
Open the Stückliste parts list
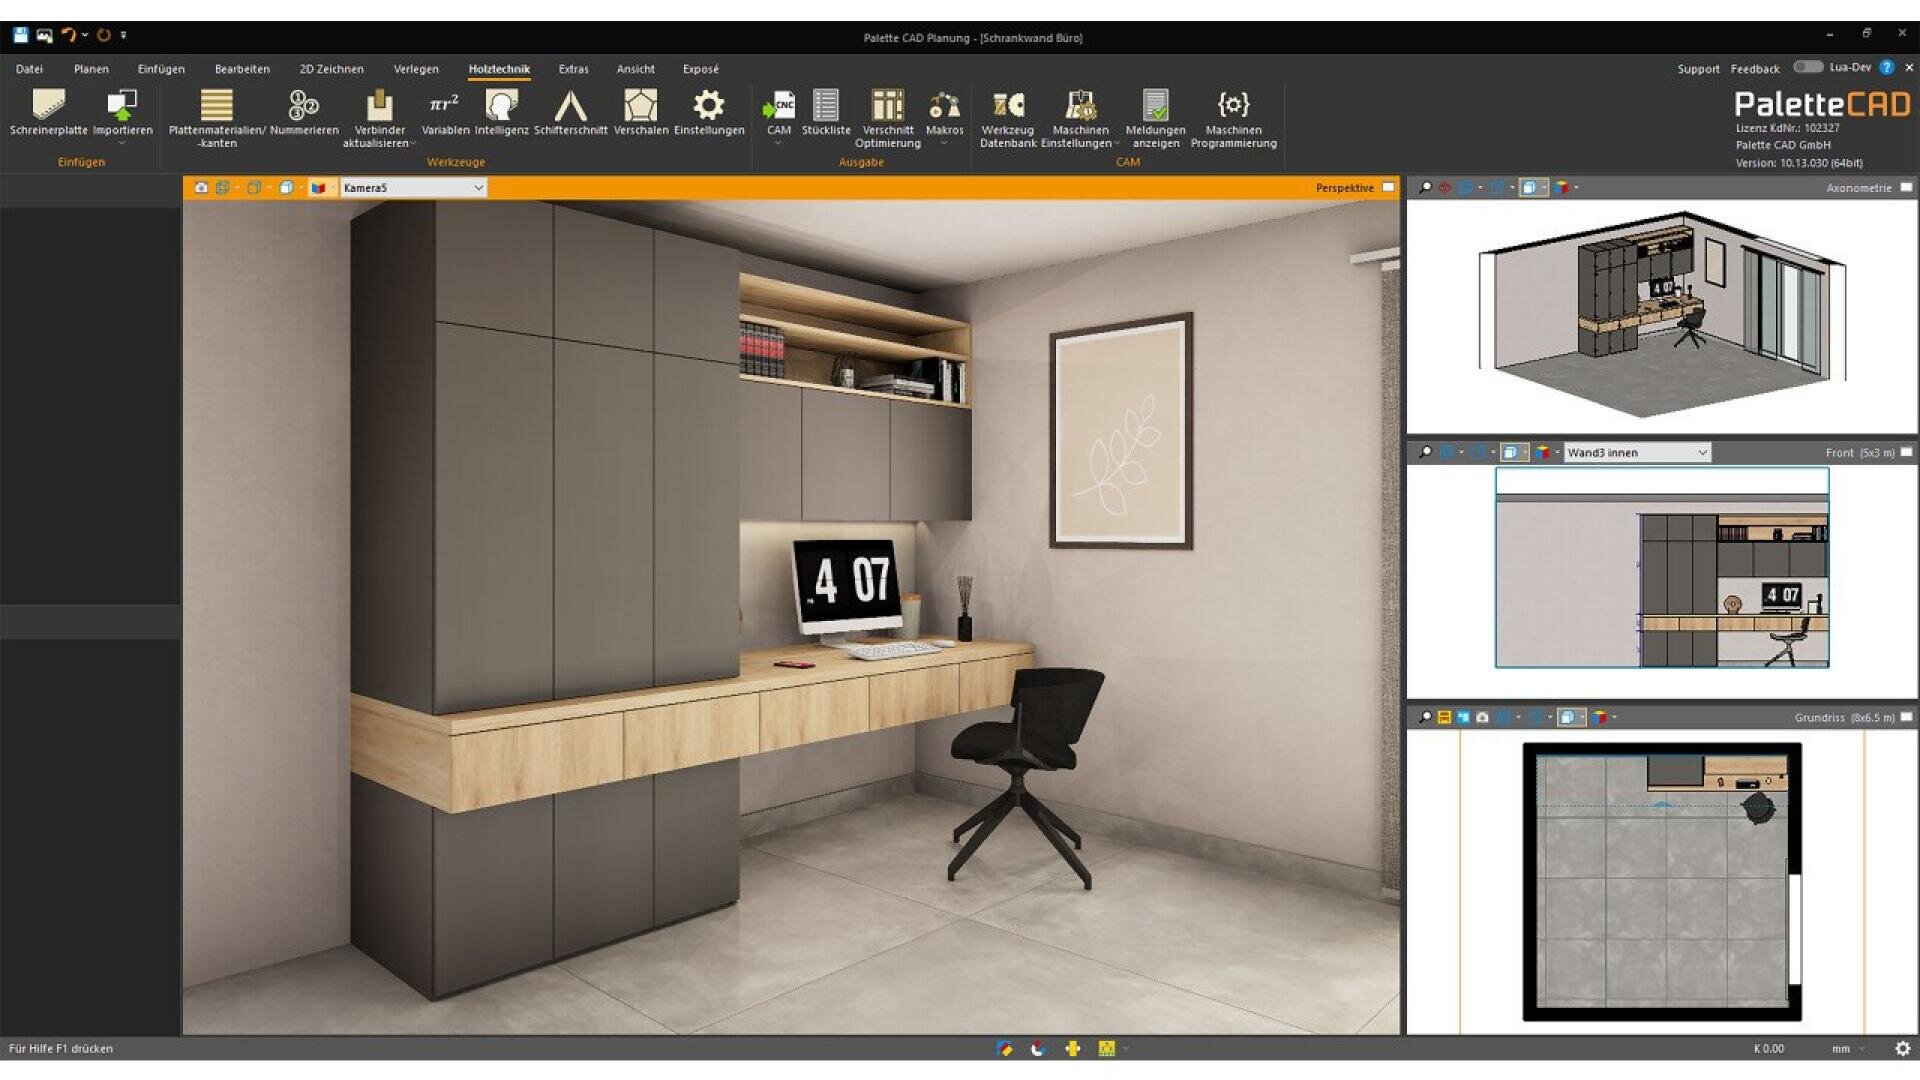click(x=825, y=111)
